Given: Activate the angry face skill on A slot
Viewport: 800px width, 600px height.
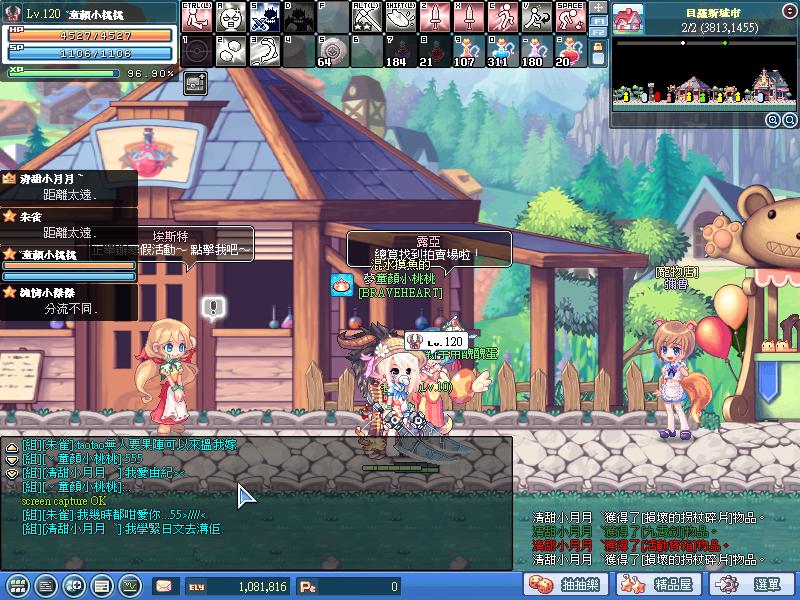Looking at the screenshot, I should tap(232, 17).
